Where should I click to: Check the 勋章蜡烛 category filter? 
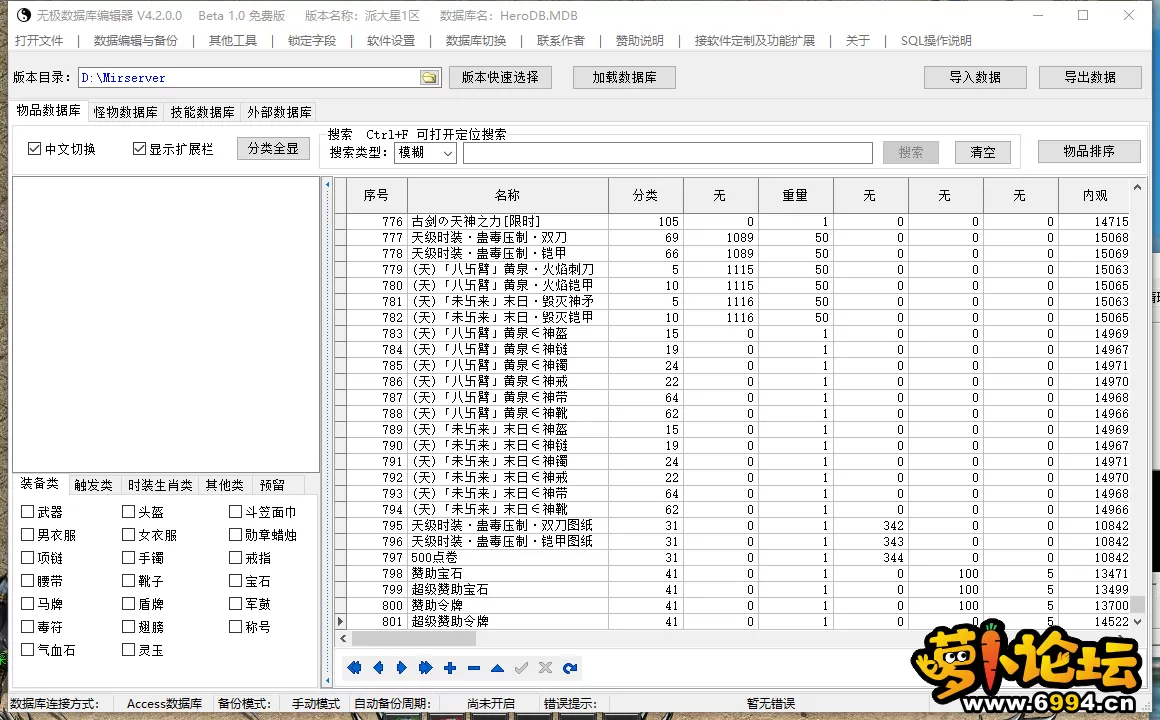coord(235,534)
